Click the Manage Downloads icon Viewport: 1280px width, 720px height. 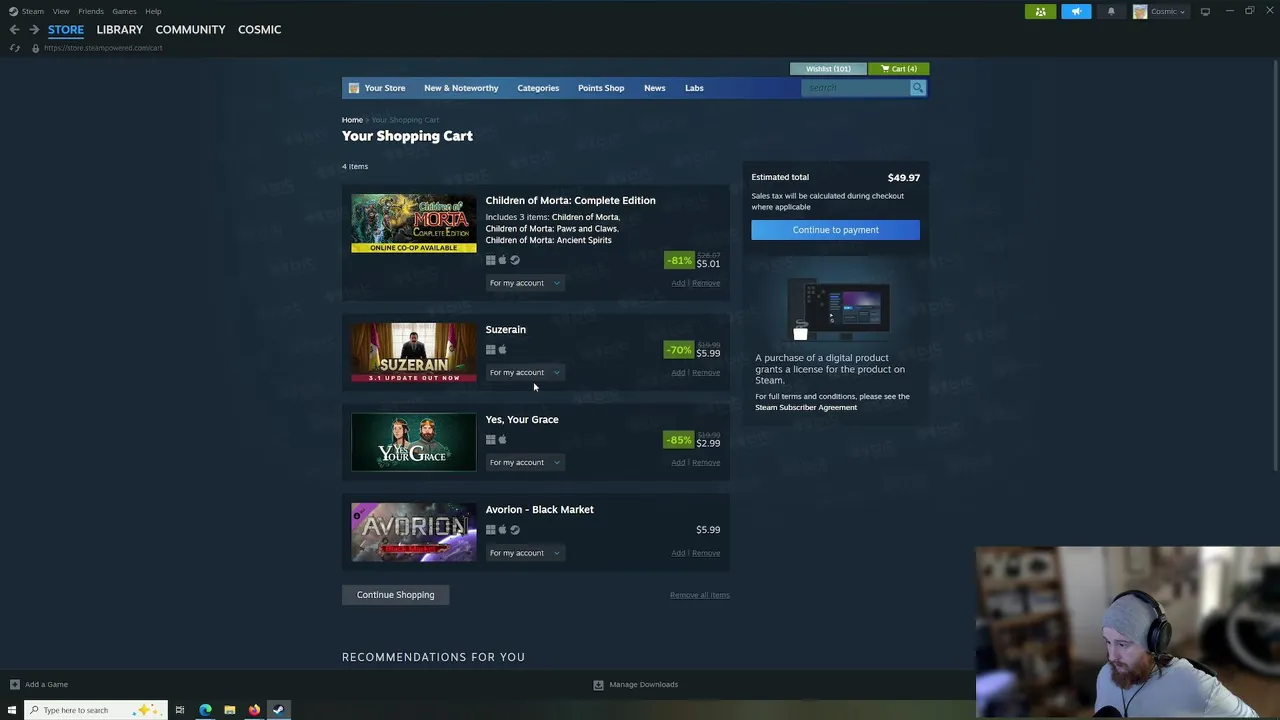(598, 684)
